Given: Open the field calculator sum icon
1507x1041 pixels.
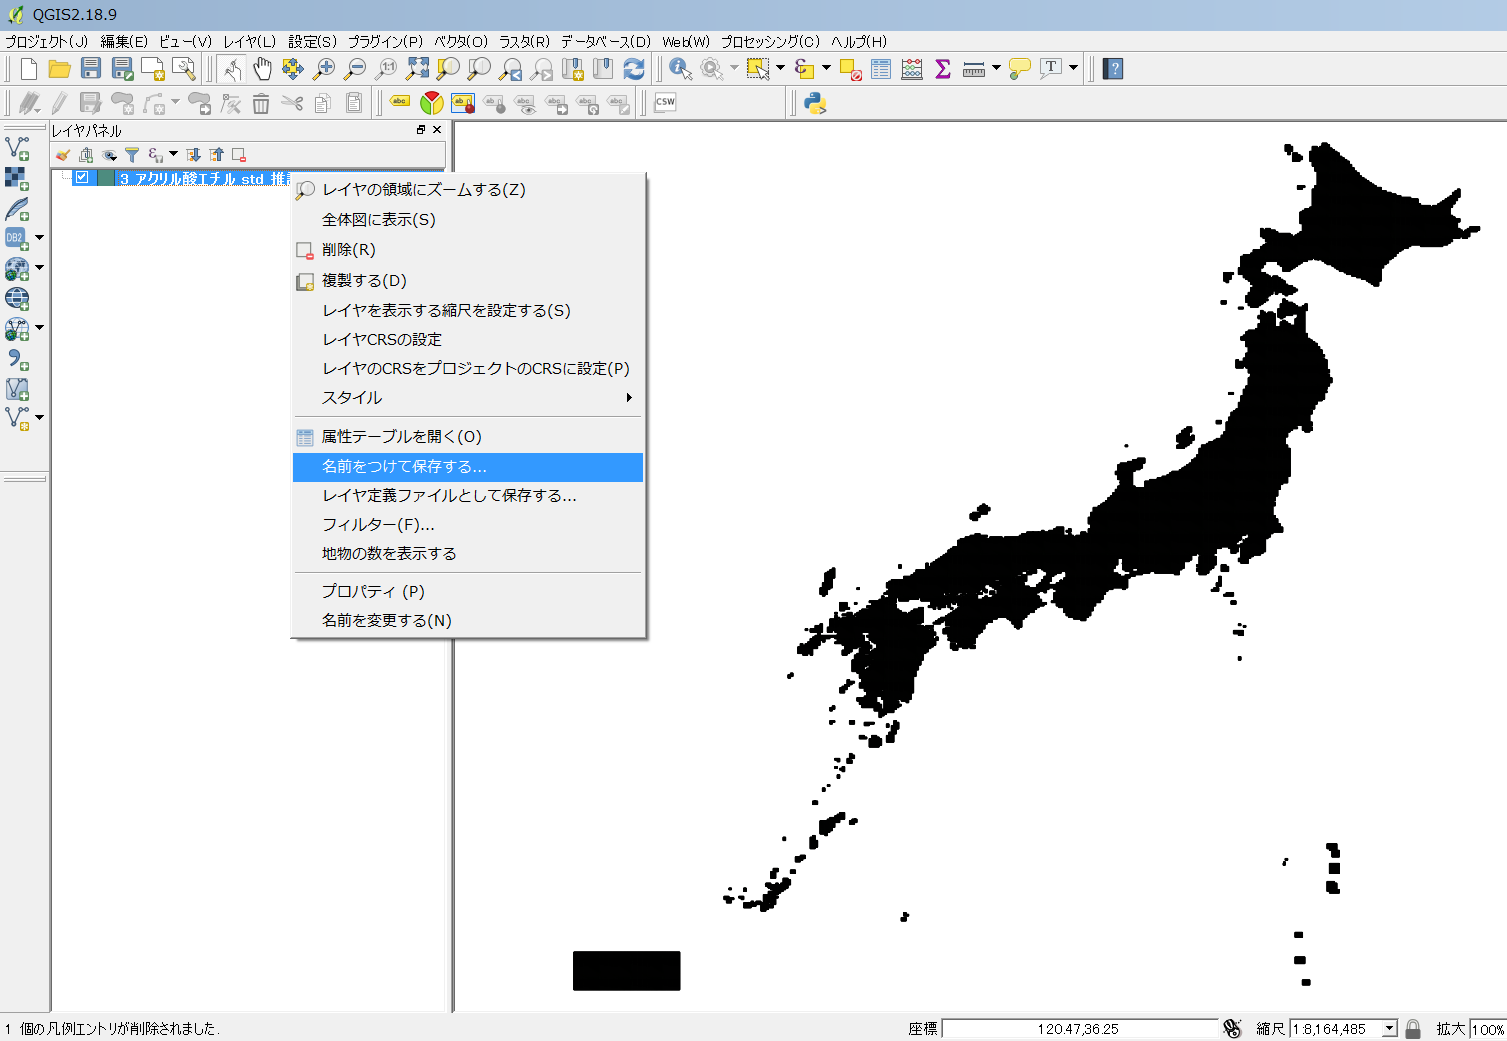Looking at the screenshot, I should (x=941, y=68).
